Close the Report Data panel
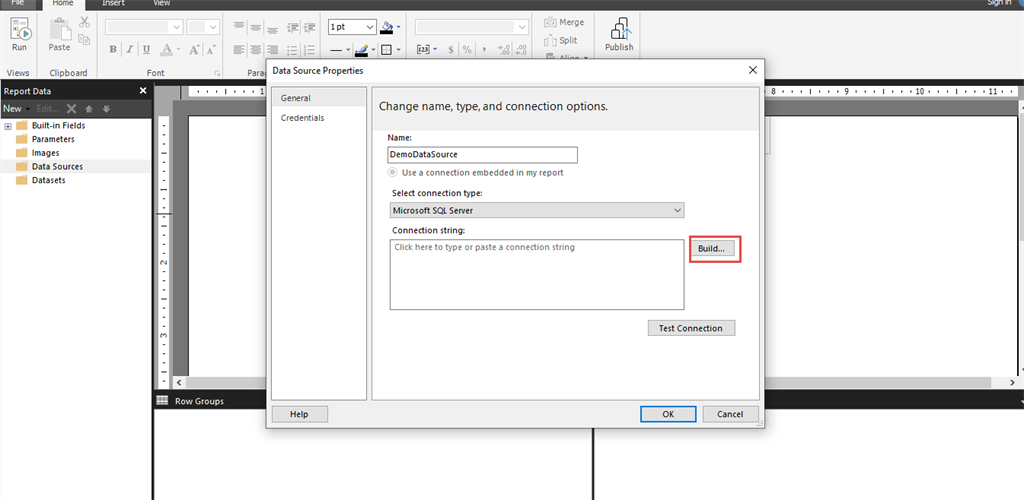Viewport: 1024px width, 500px height. click(x=143, y=91)
